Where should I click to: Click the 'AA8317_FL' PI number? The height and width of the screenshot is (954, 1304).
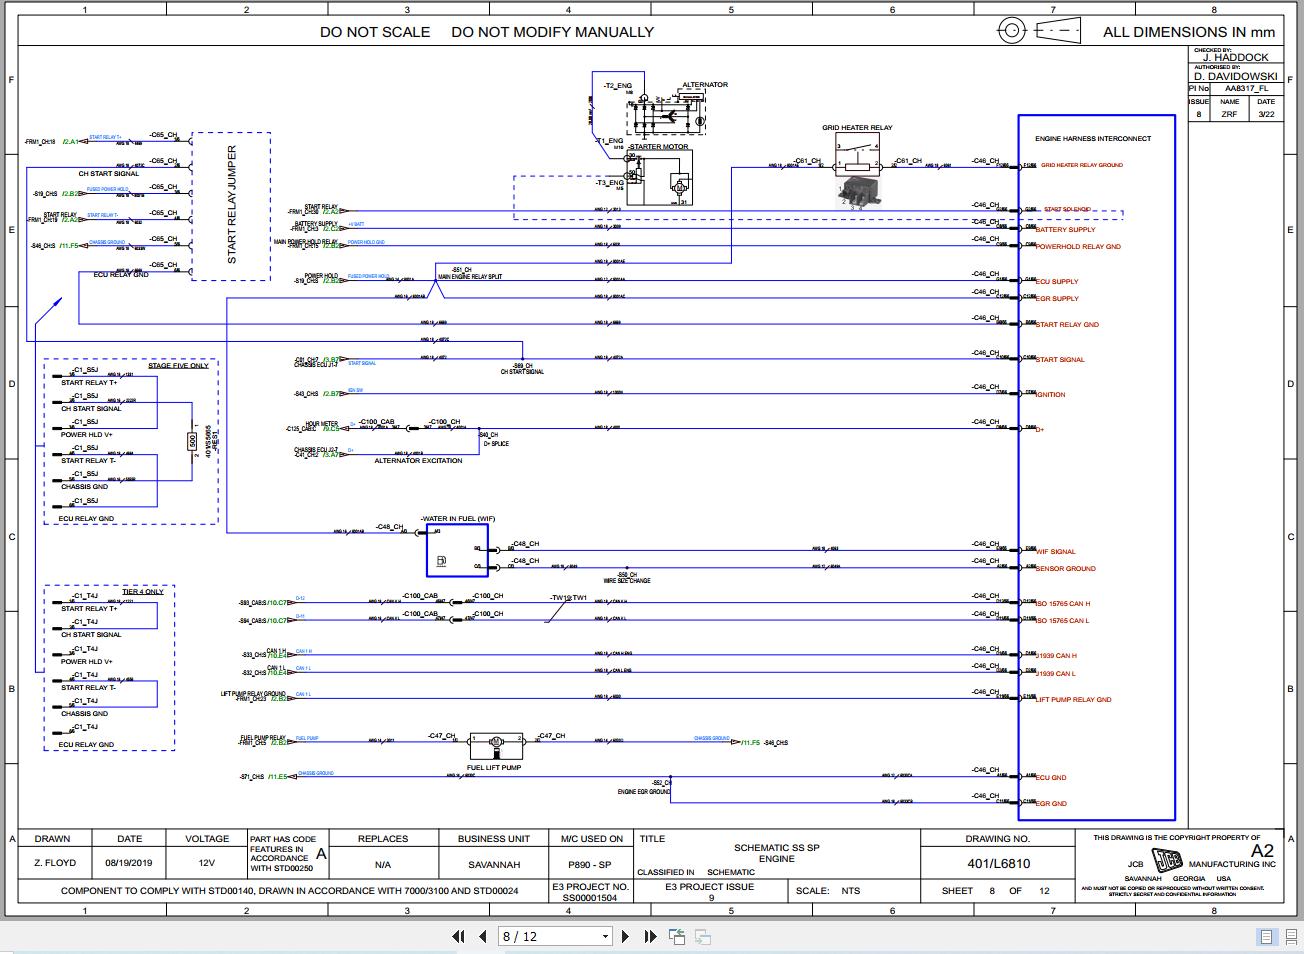1247,88
